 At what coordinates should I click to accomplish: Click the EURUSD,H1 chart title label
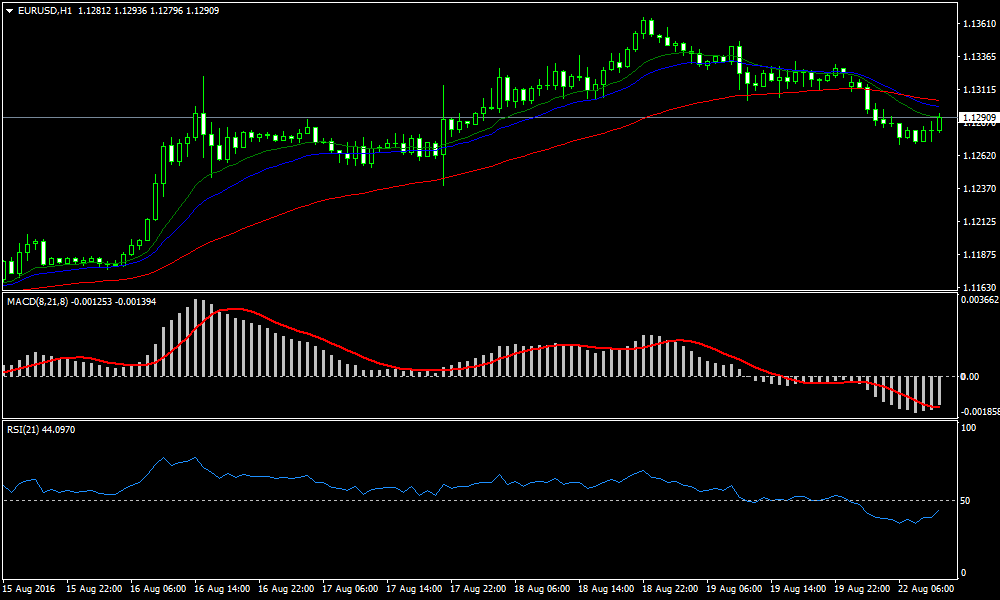(44, 10)
